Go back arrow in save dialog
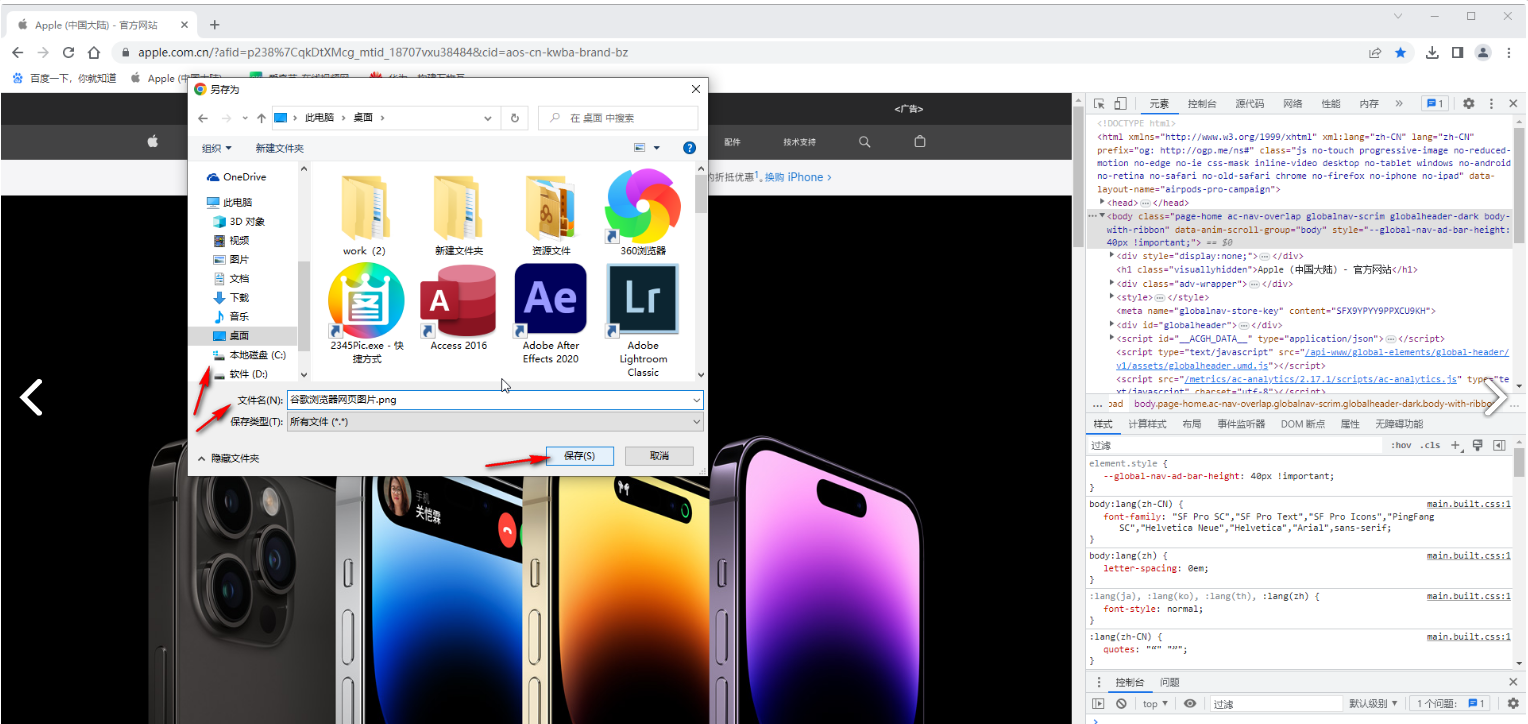 203,118
